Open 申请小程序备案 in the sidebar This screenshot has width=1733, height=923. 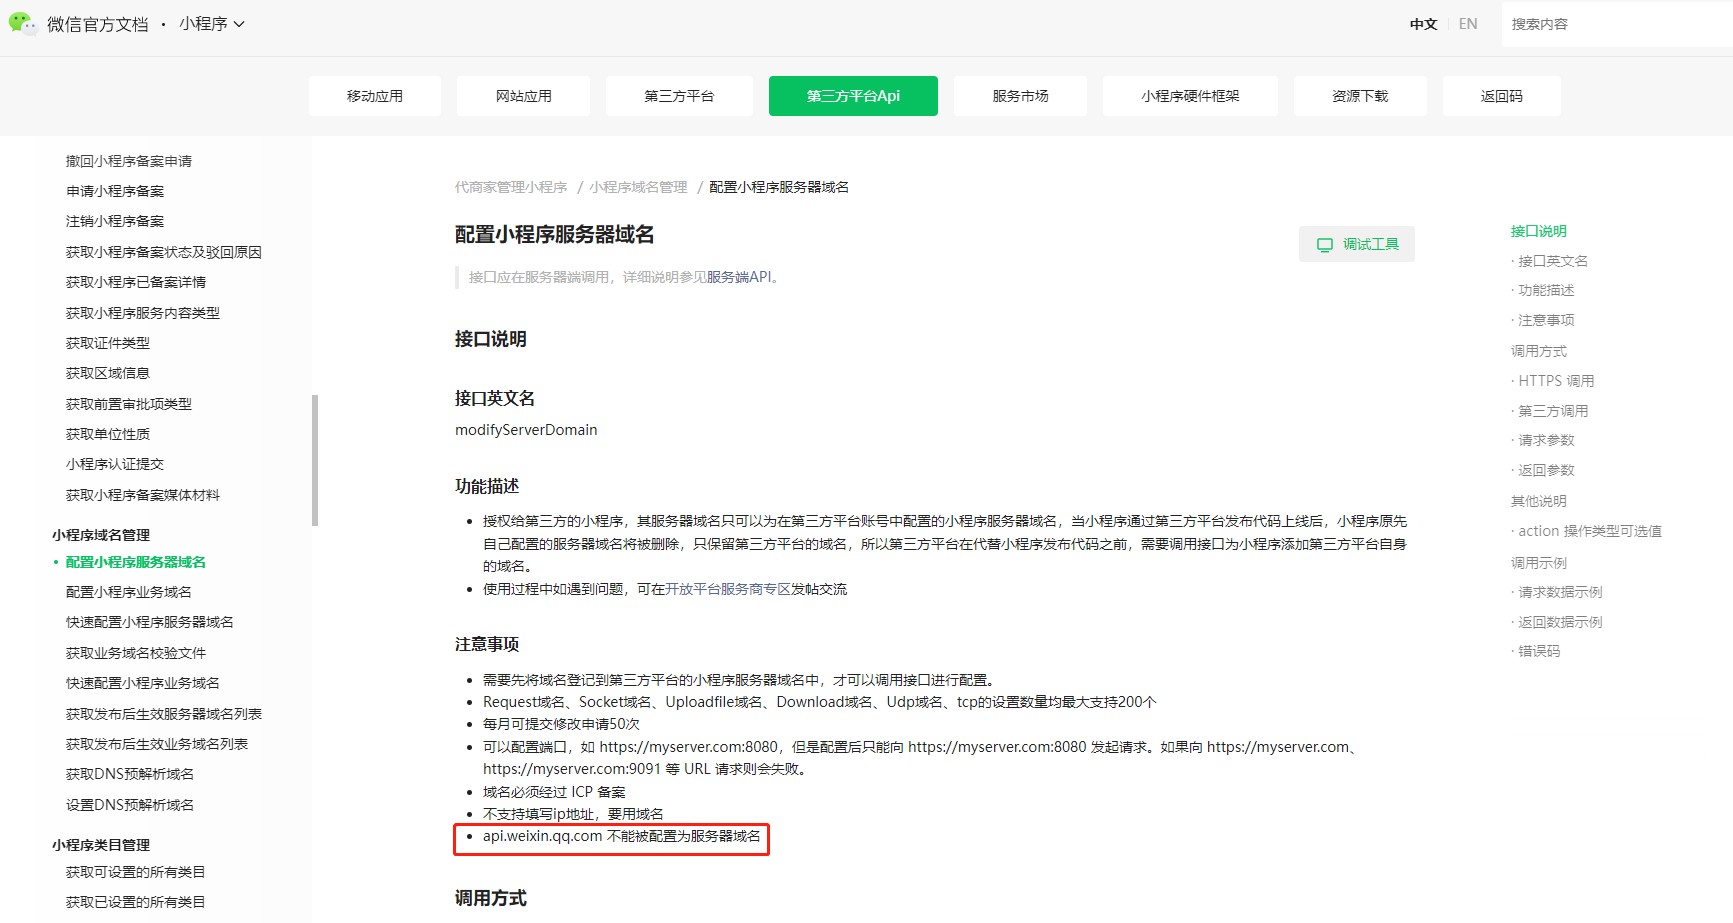pyautogui.click(x=115, y=191)
